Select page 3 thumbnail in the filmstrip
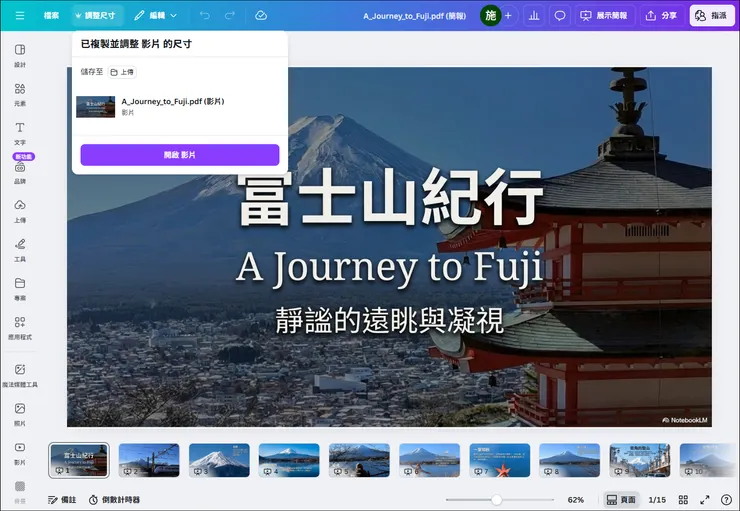 (x=219, y=460)
